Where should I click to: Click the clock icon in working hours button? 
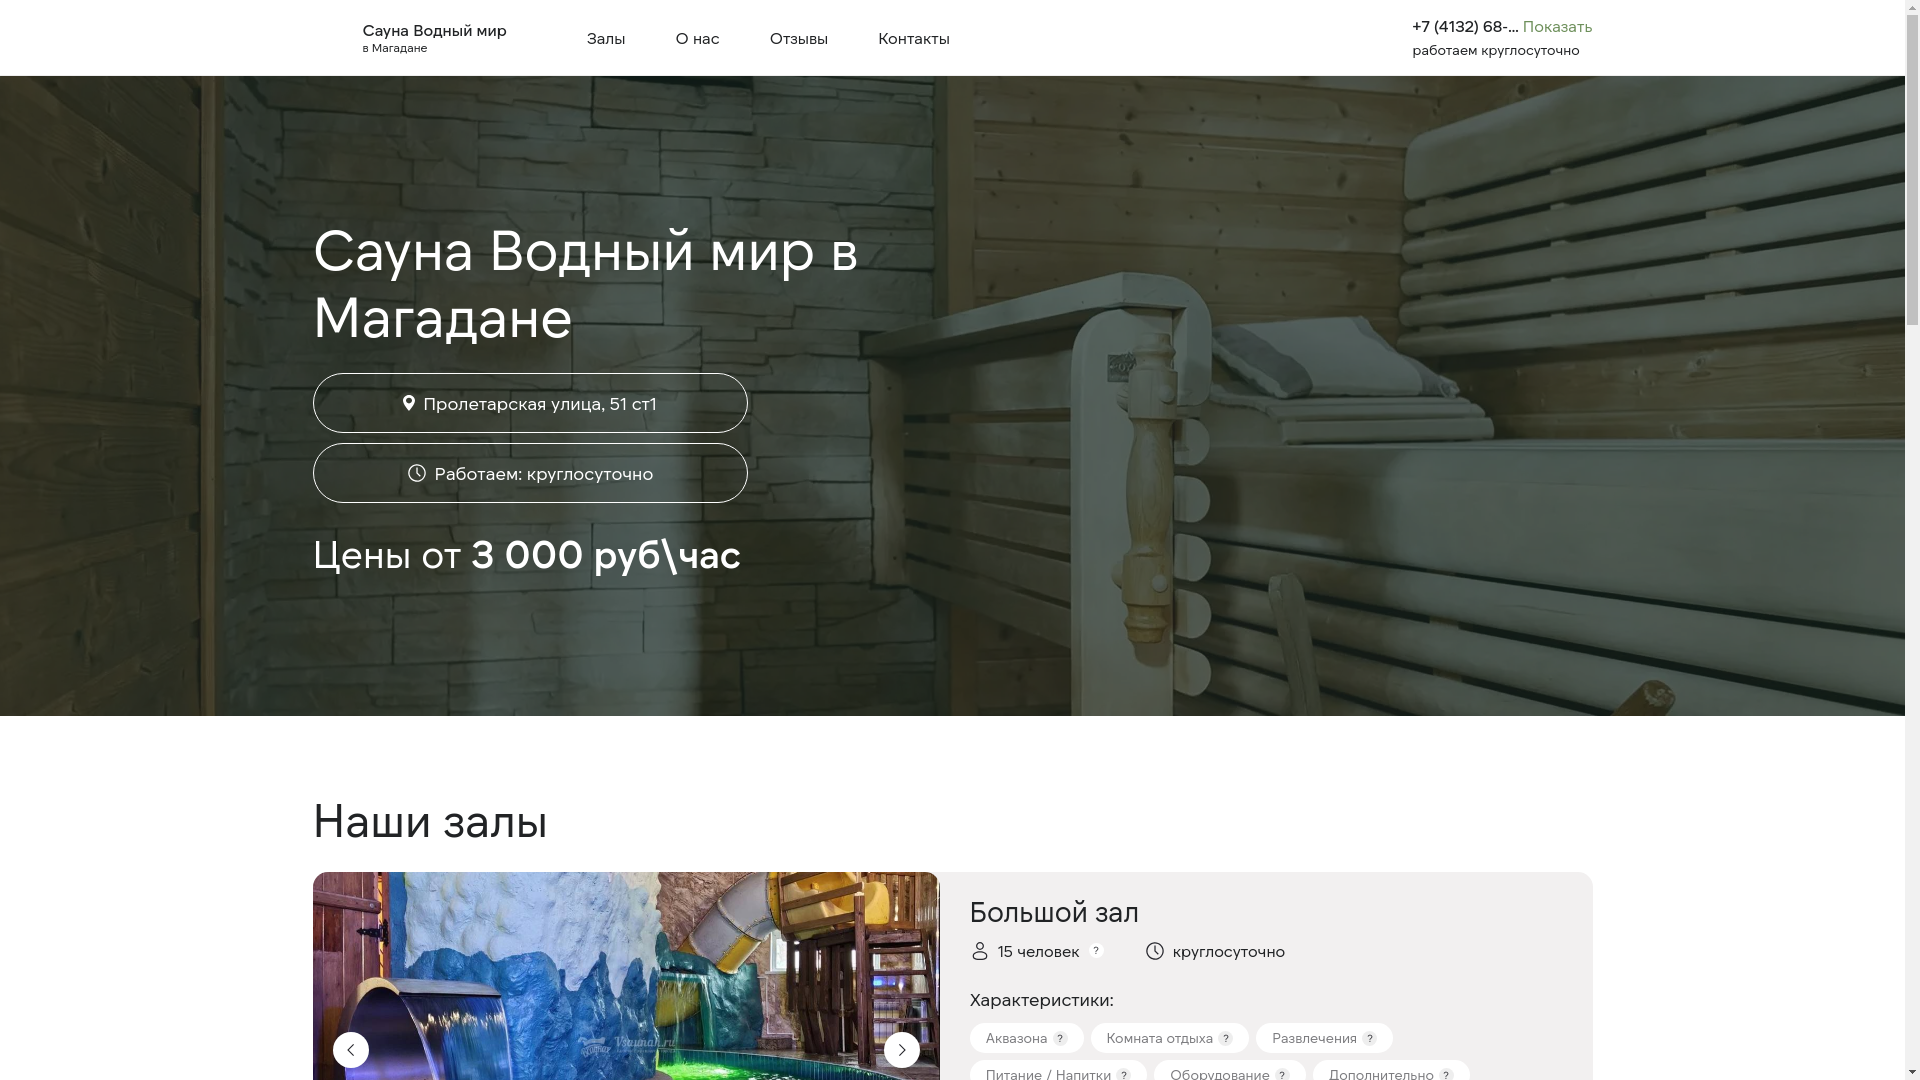tap(417, 472)
